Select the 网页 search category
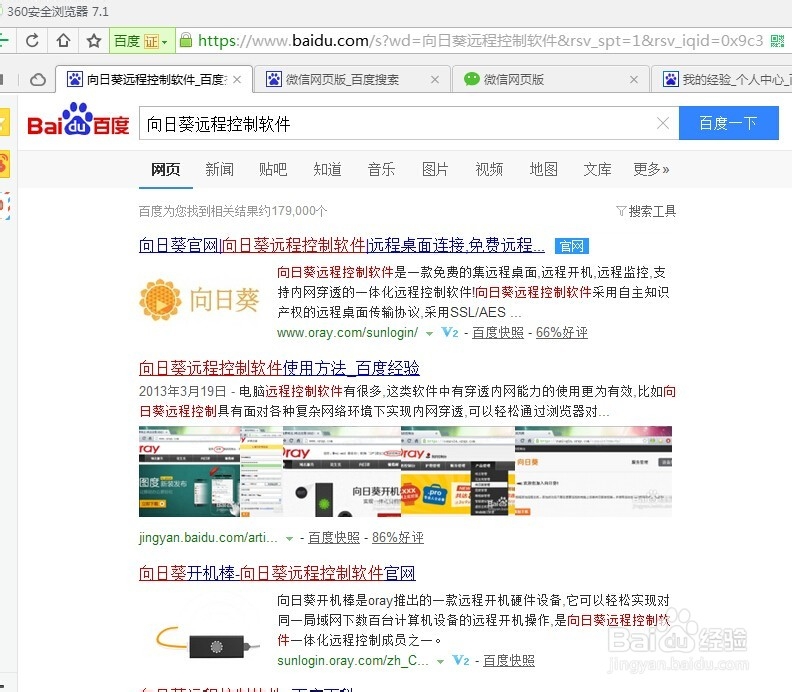This screenshot has width=792, height=692. [166, 169]
